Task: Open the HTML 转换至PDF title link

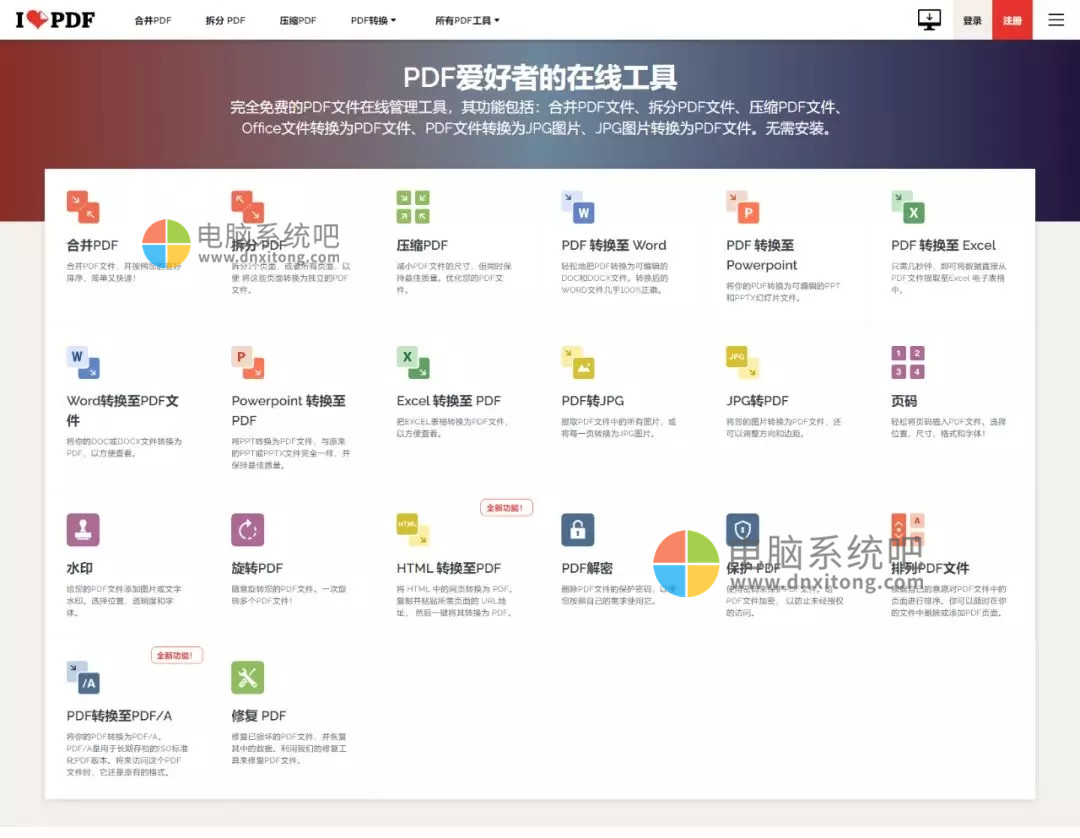Action: click(x=448, y=568)
